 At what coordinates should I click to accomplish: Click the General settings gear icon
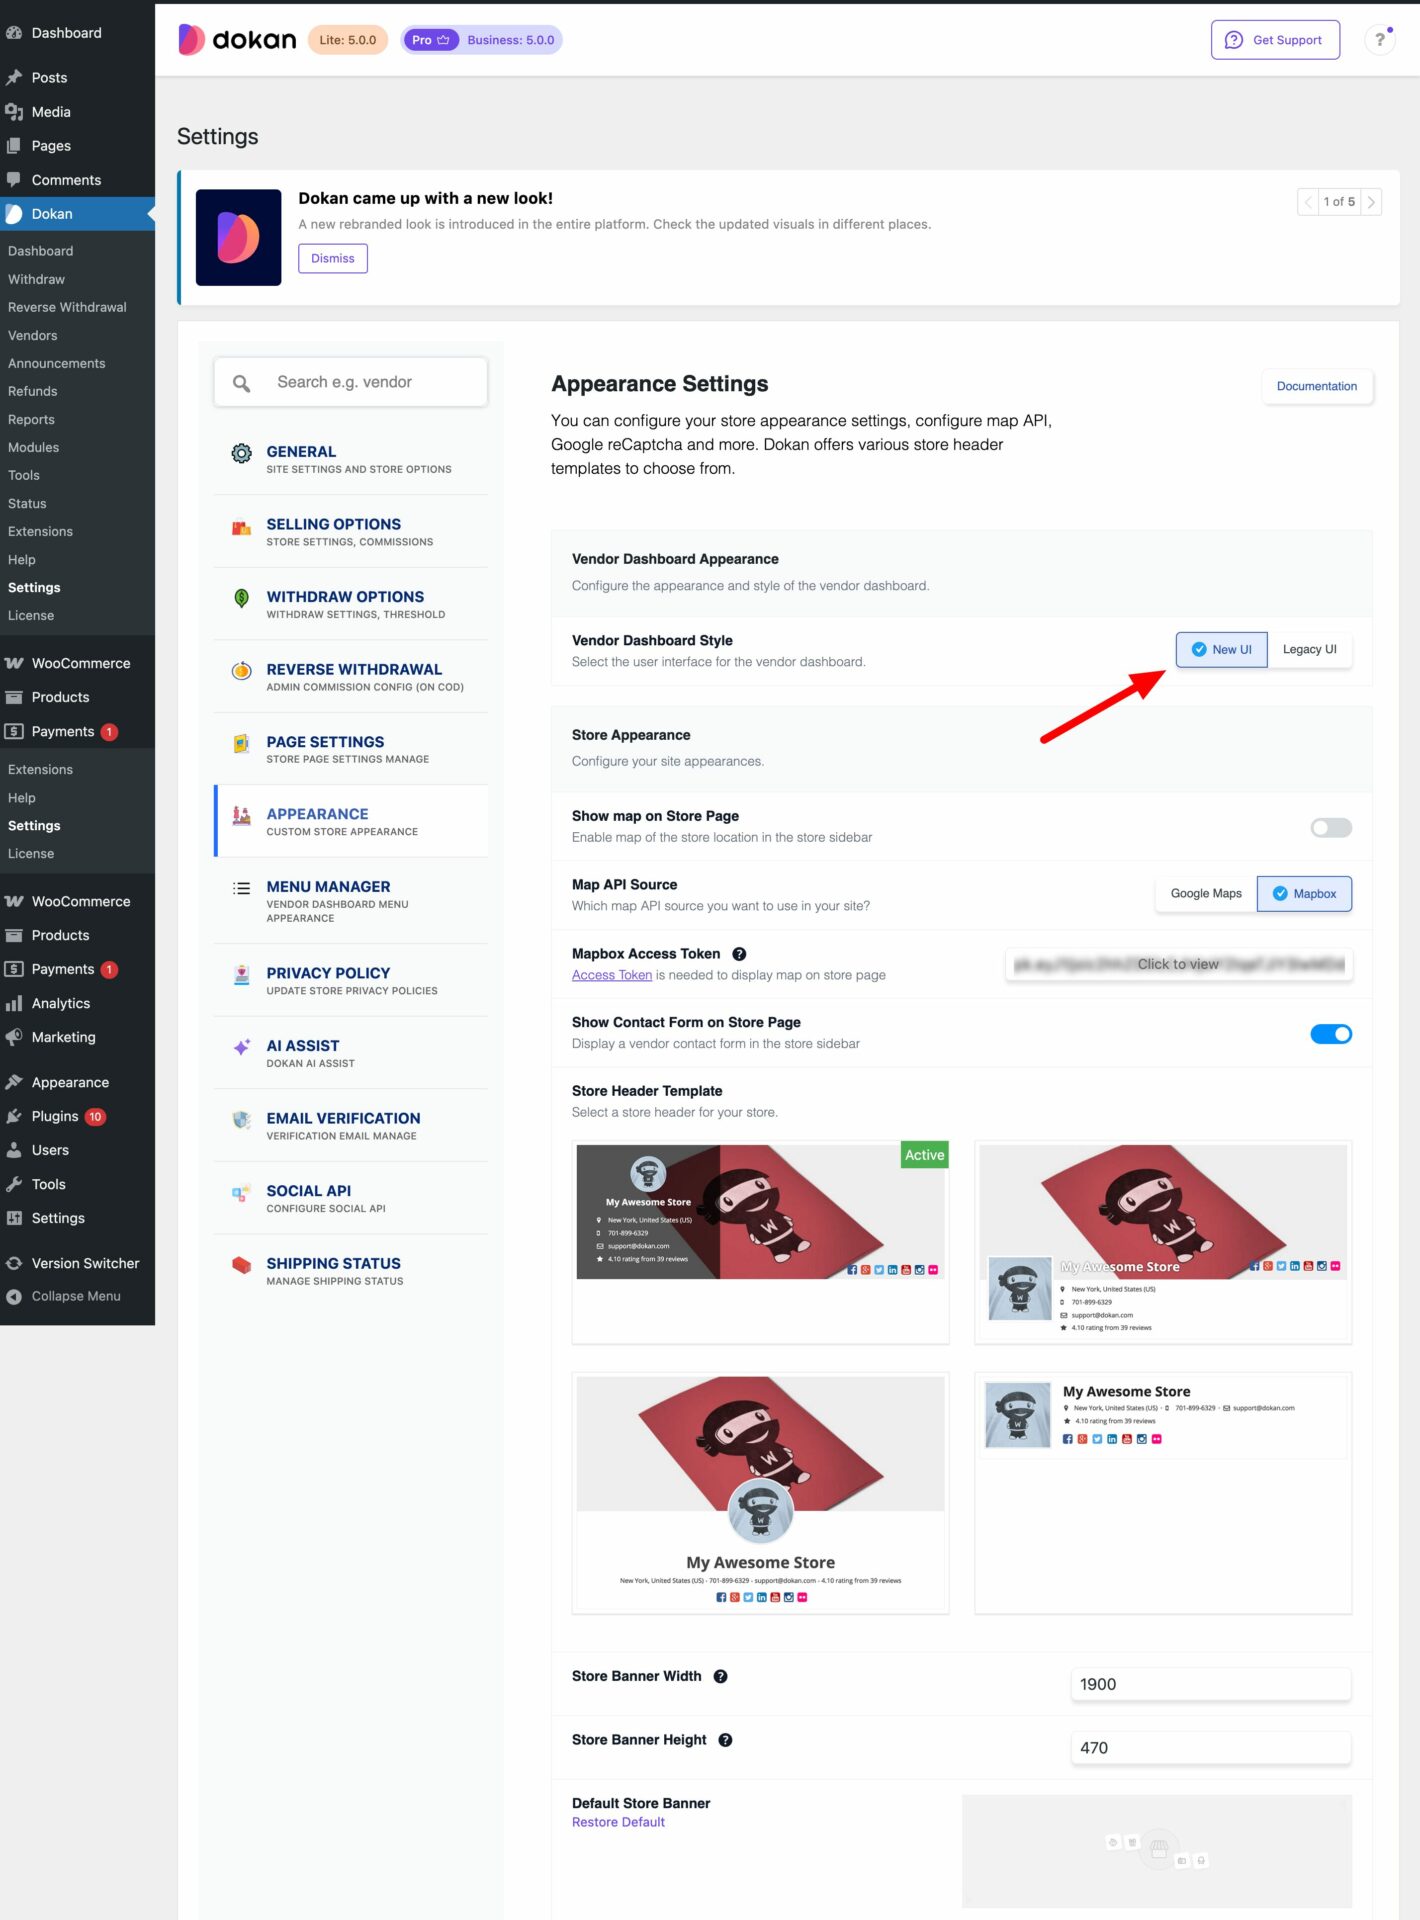(x=241, y=453)
